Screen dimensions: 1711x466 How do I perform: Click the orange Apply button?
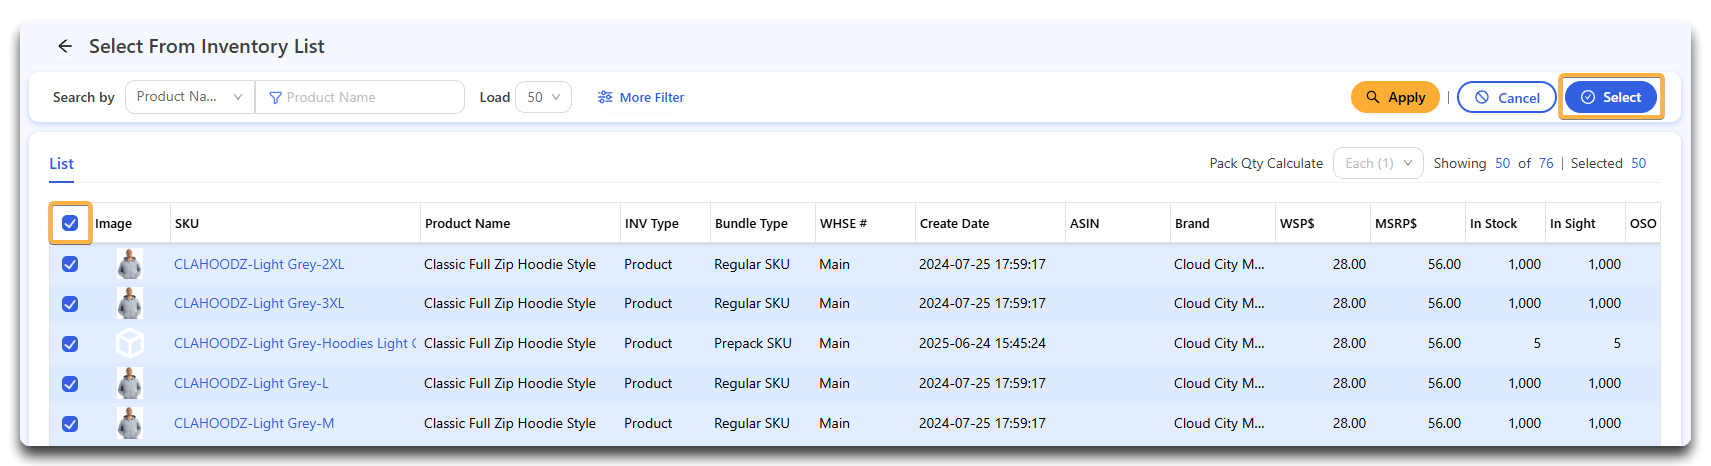(1395, 97)
